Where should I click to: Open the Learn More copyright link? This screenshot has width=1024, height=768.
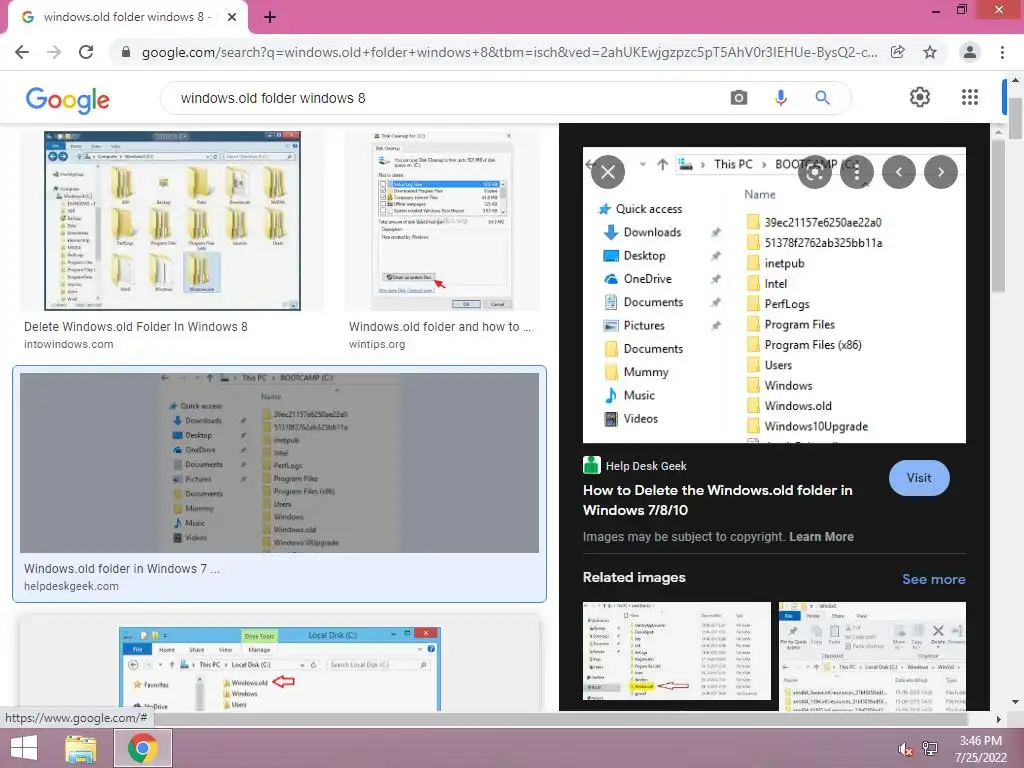tap(821, 537)
